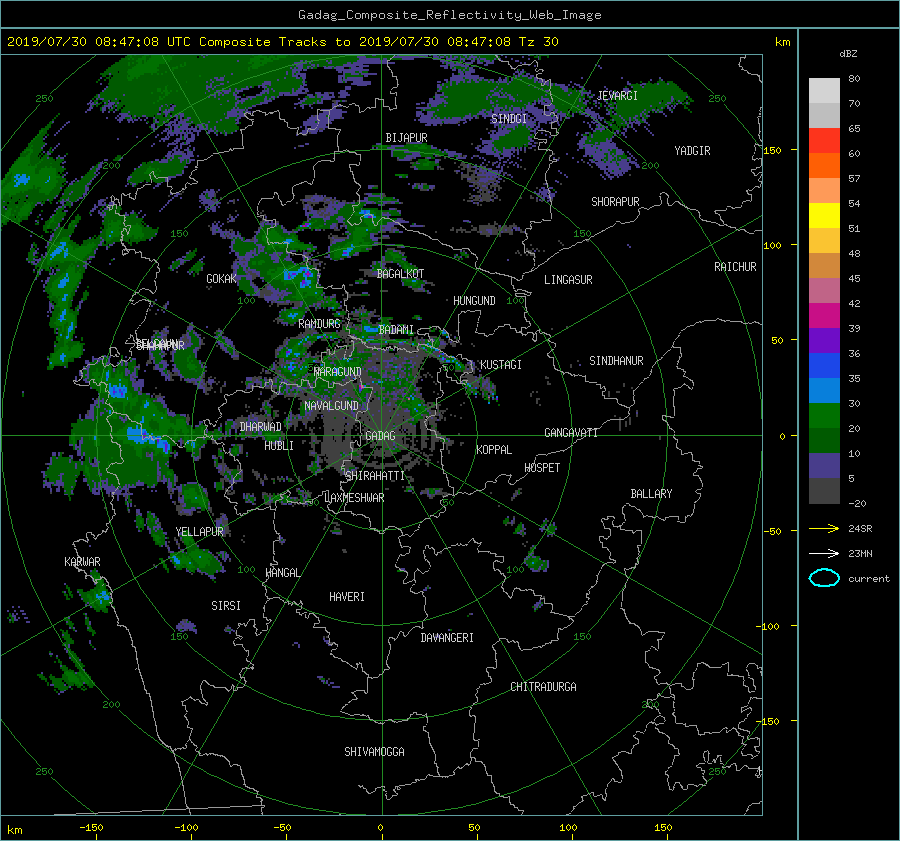Click the GOKAK city label
The image size is (900, 841).
[x=222, y=279]
